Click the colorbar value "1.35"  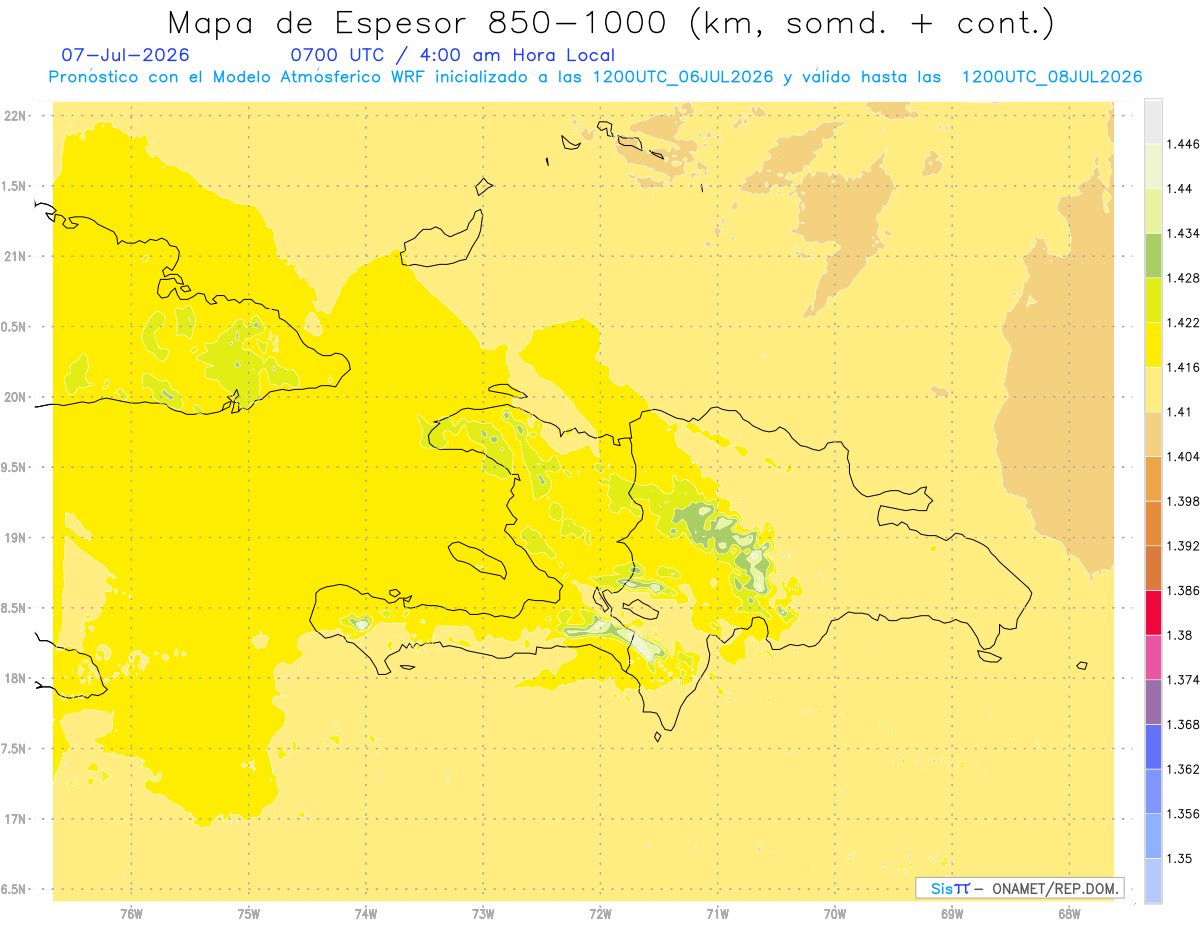click(1180, 858)
